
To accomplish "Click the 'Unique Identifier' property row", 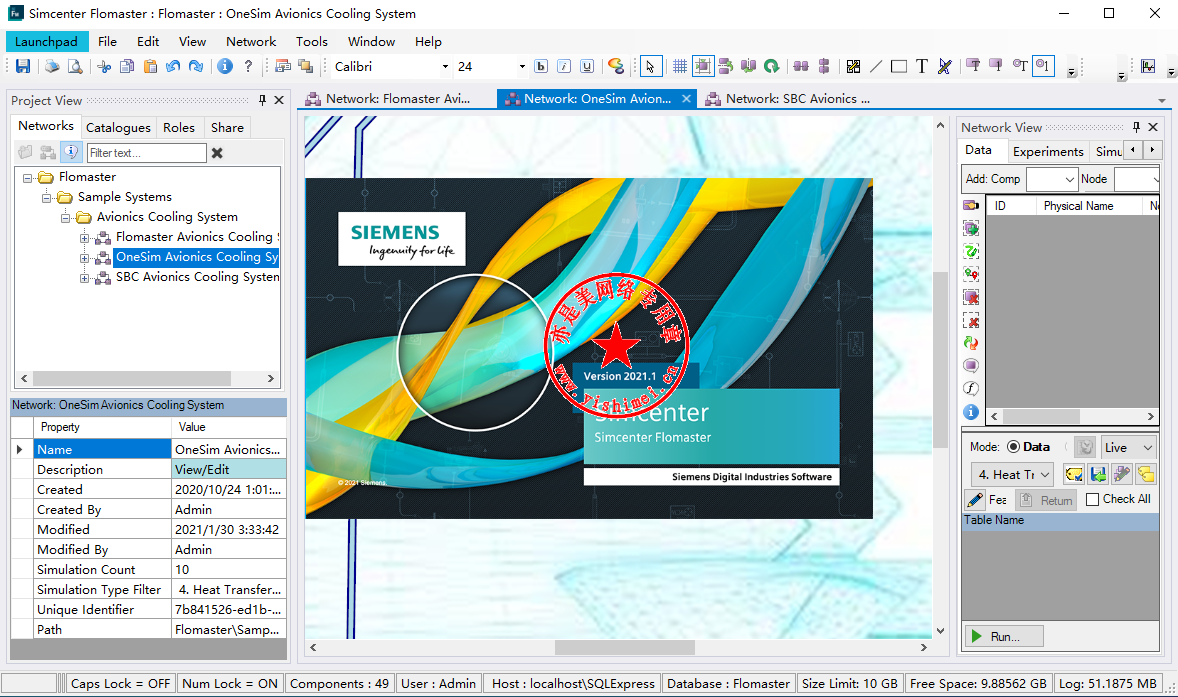I will pyautogui.click(x=149, y=610).
